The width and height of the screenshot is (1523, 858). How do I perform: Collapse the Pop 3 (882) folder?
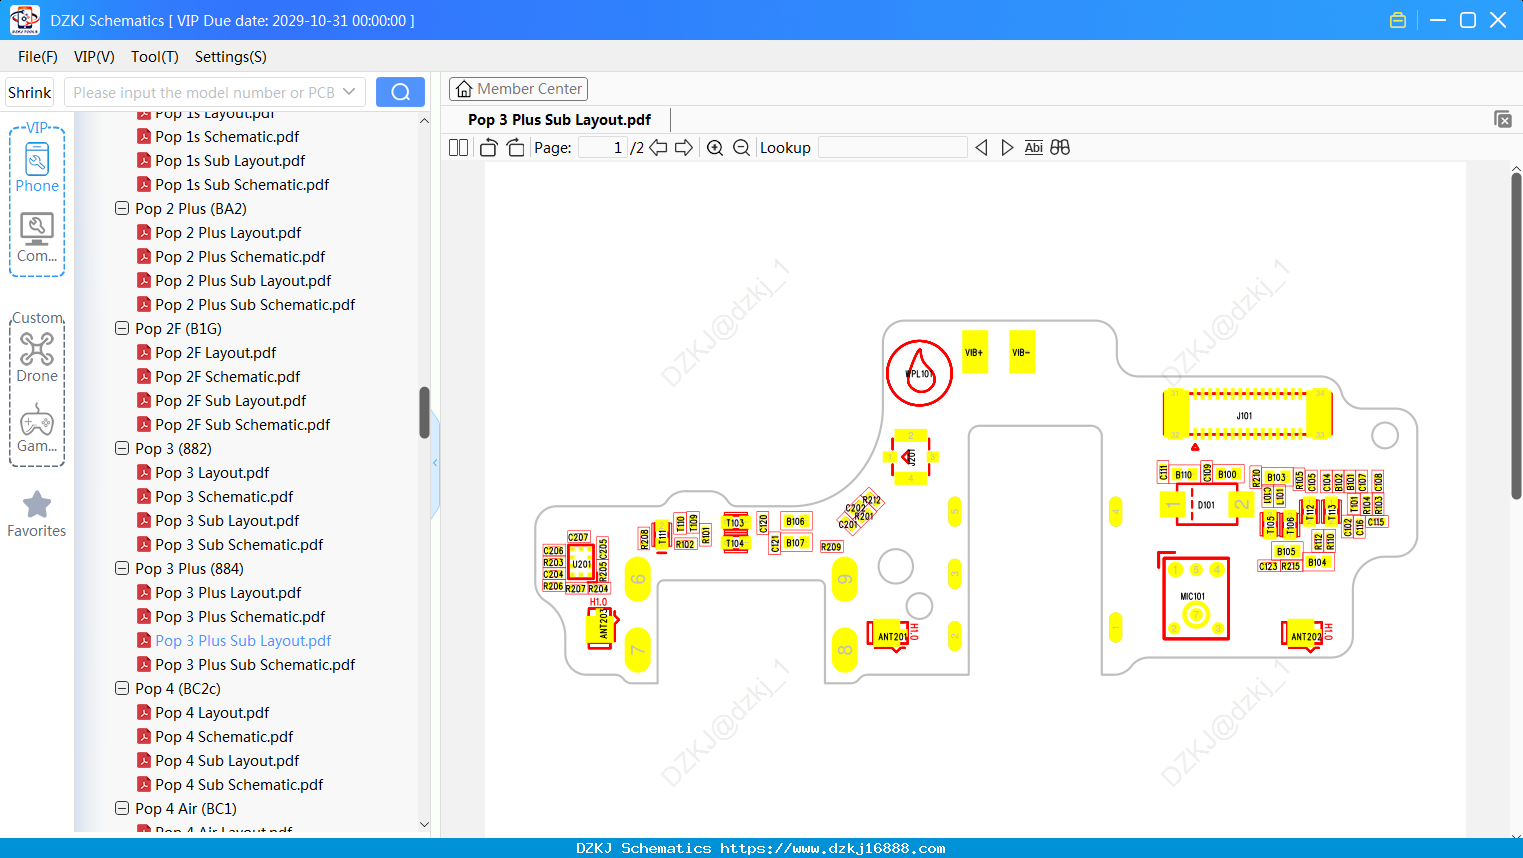coord(122,448)
